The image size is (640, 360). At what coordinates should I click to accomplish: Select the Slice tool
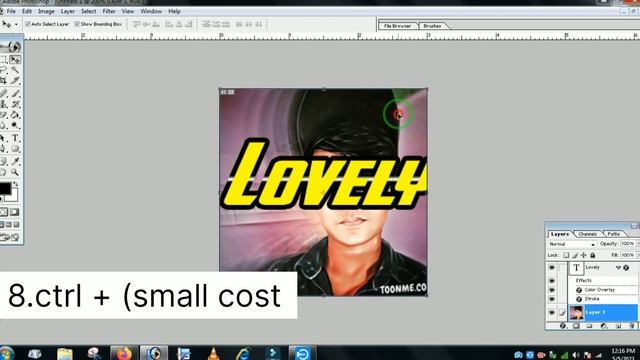point(16,80)
